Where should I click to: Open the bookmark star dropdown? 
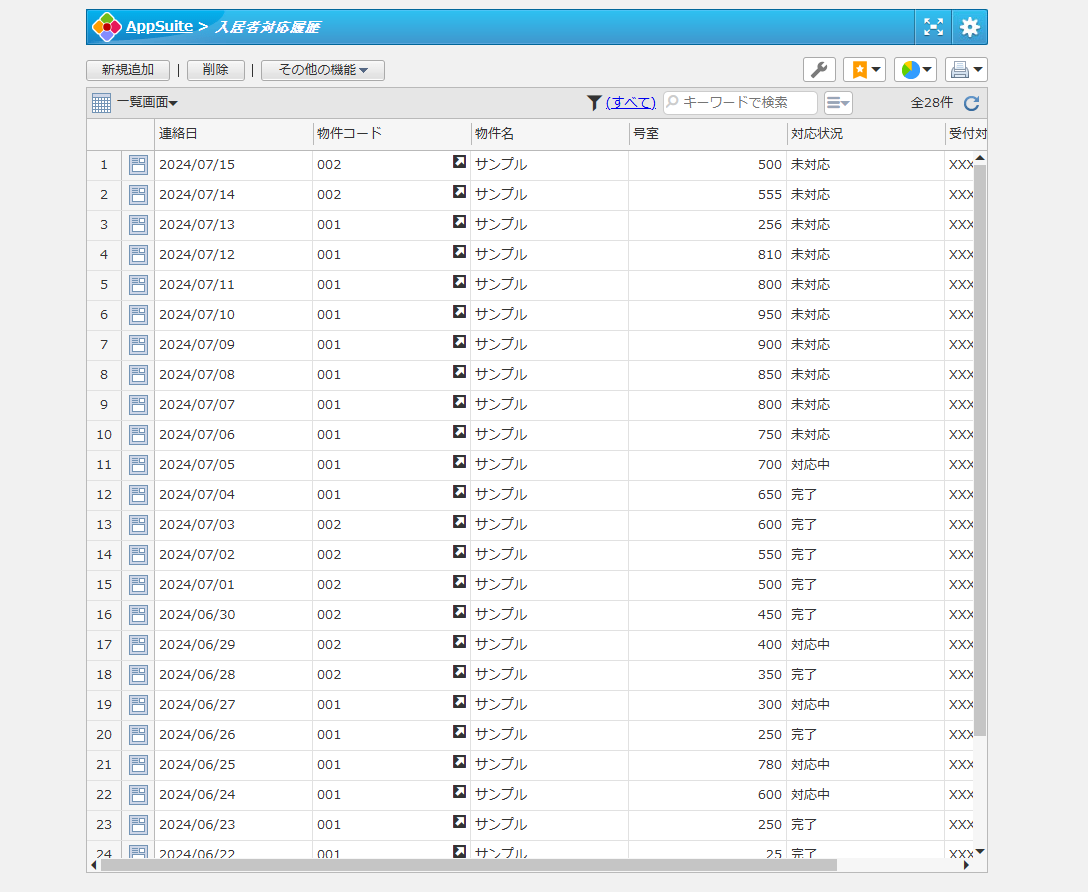click(x=864, y=69)
